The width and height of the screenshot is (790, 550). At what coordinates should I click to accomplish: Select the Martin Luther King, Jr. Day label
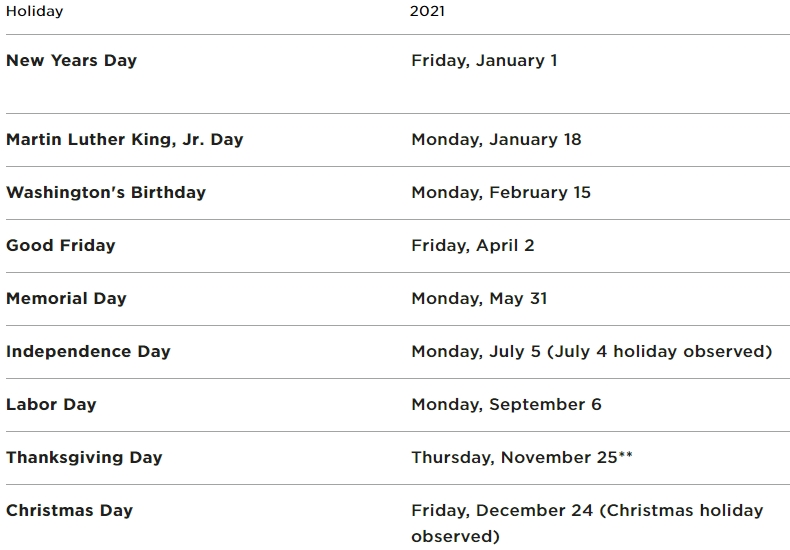point(124,139)
